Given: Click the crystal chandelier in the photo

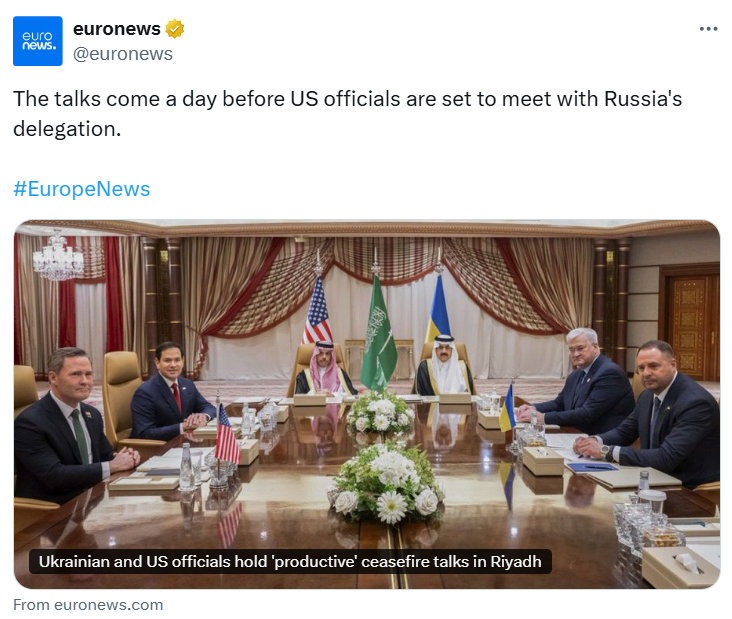Looking at the screenshot, I should (x=58, y=259).
